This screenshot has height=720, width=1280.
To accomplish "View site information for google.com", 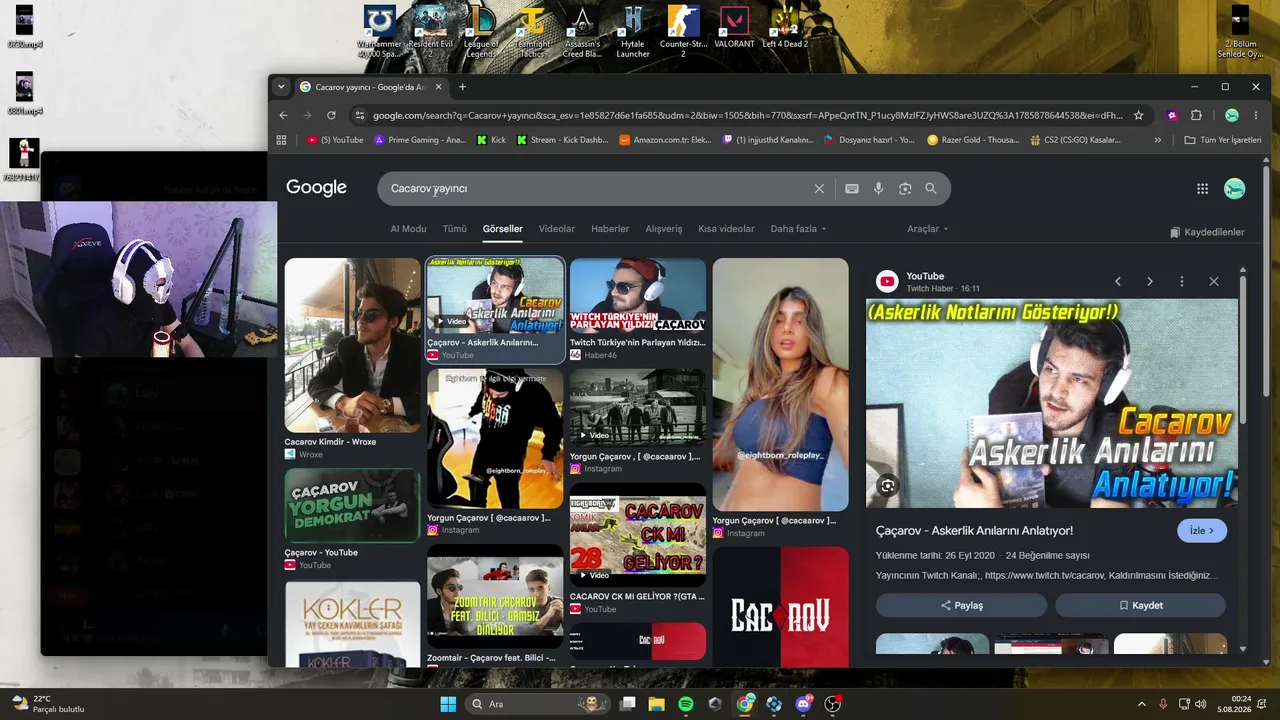I will tap(359, 115).
